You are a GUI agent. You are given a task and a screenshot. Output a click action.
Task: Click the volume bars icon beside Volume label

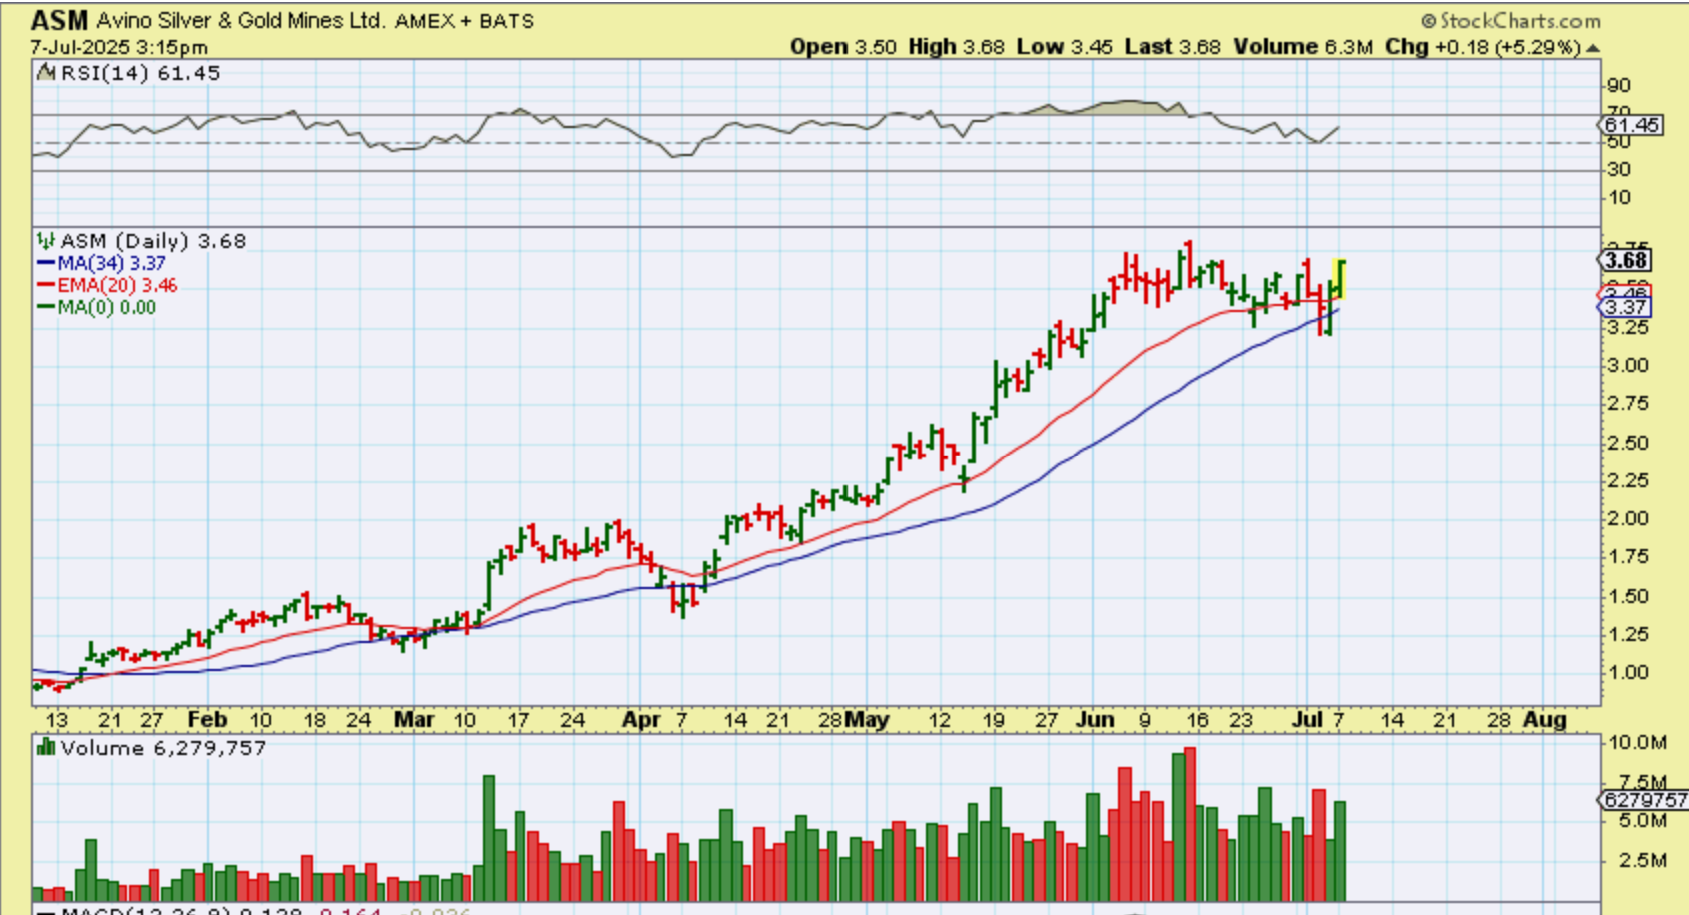click(46, 748)
